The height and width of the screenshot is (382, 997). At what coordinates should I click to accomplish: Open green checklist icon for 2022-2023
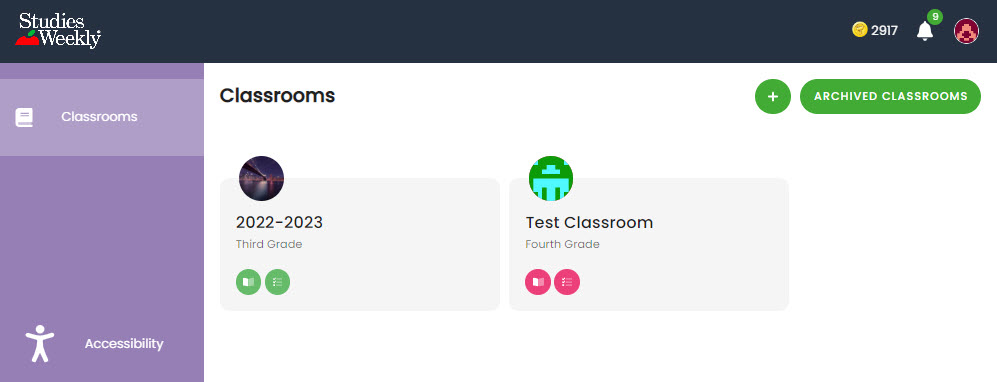tap(277, 282)
